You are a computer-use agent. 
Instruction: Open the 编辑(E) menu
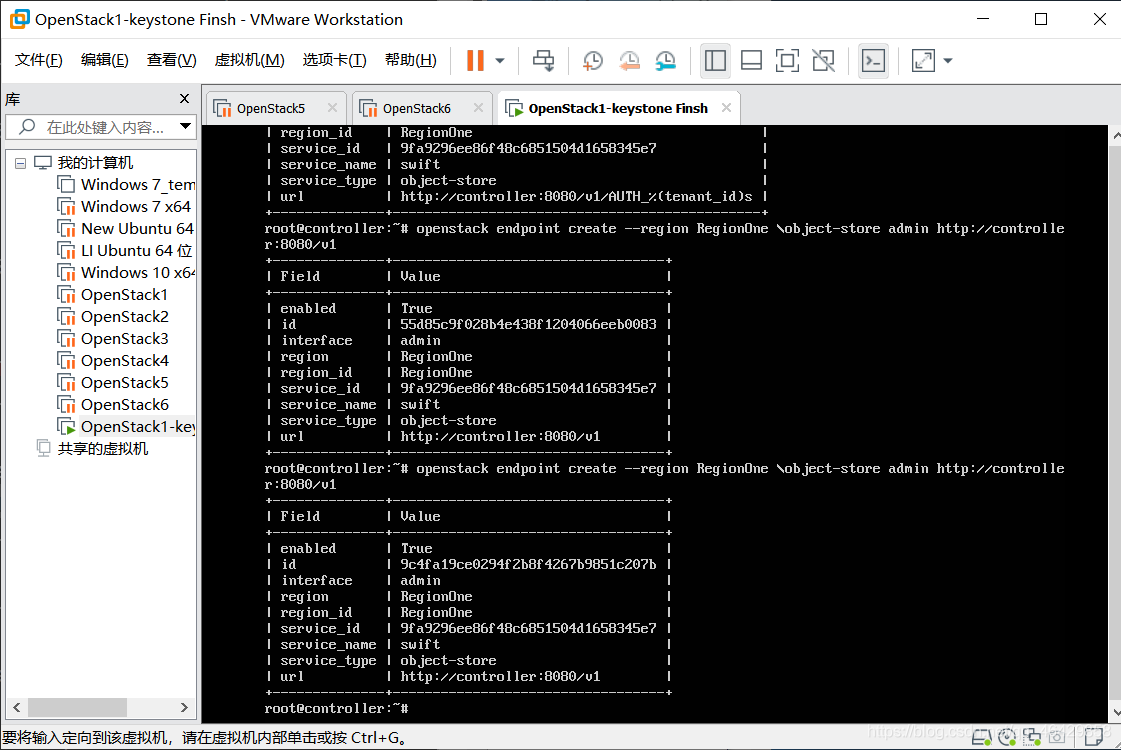click(104, 60)
